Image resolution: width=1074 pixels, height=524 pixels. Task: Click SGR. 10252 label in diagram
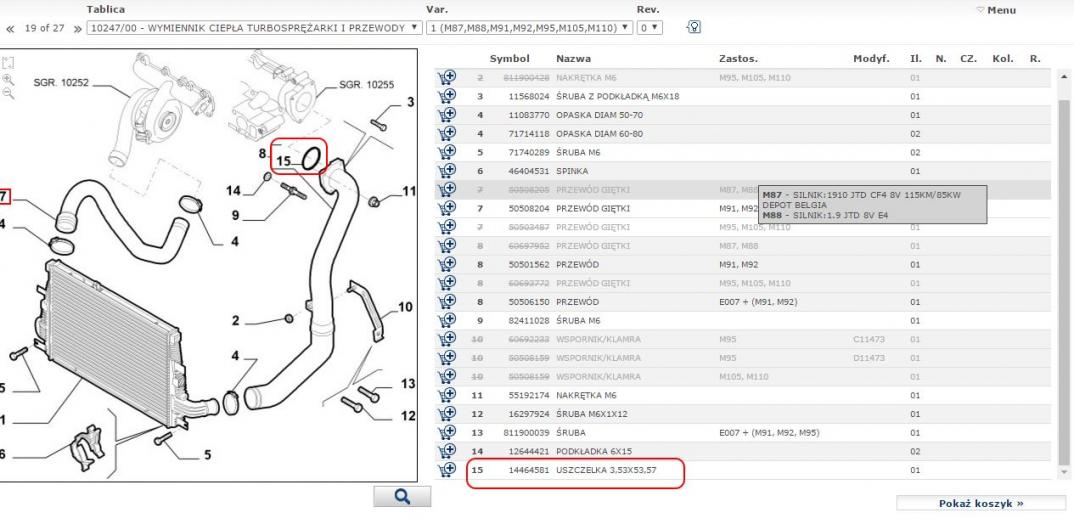click(61, 83)
